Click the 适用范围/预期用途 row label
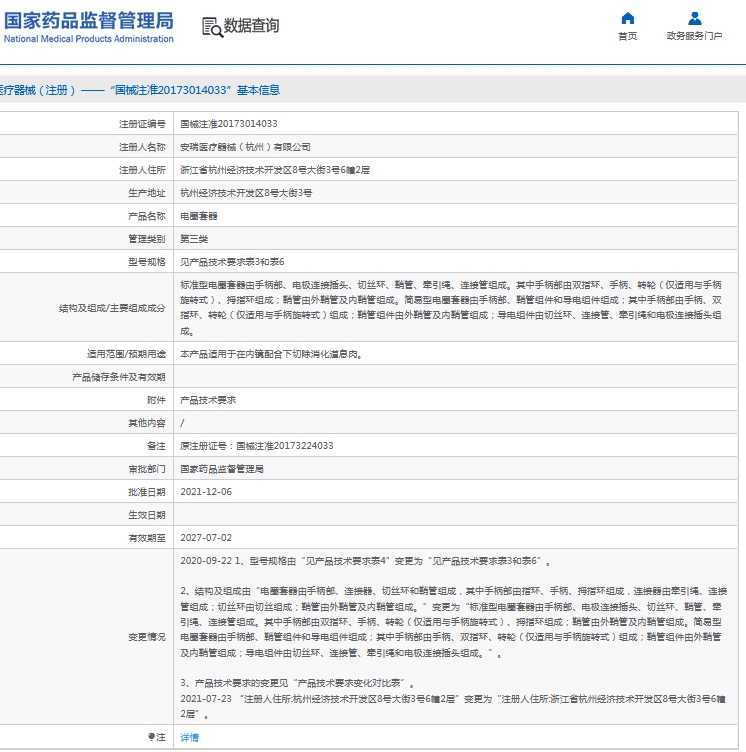The width and height of the screenshot is (746, 752). click(x=126, y=354)
